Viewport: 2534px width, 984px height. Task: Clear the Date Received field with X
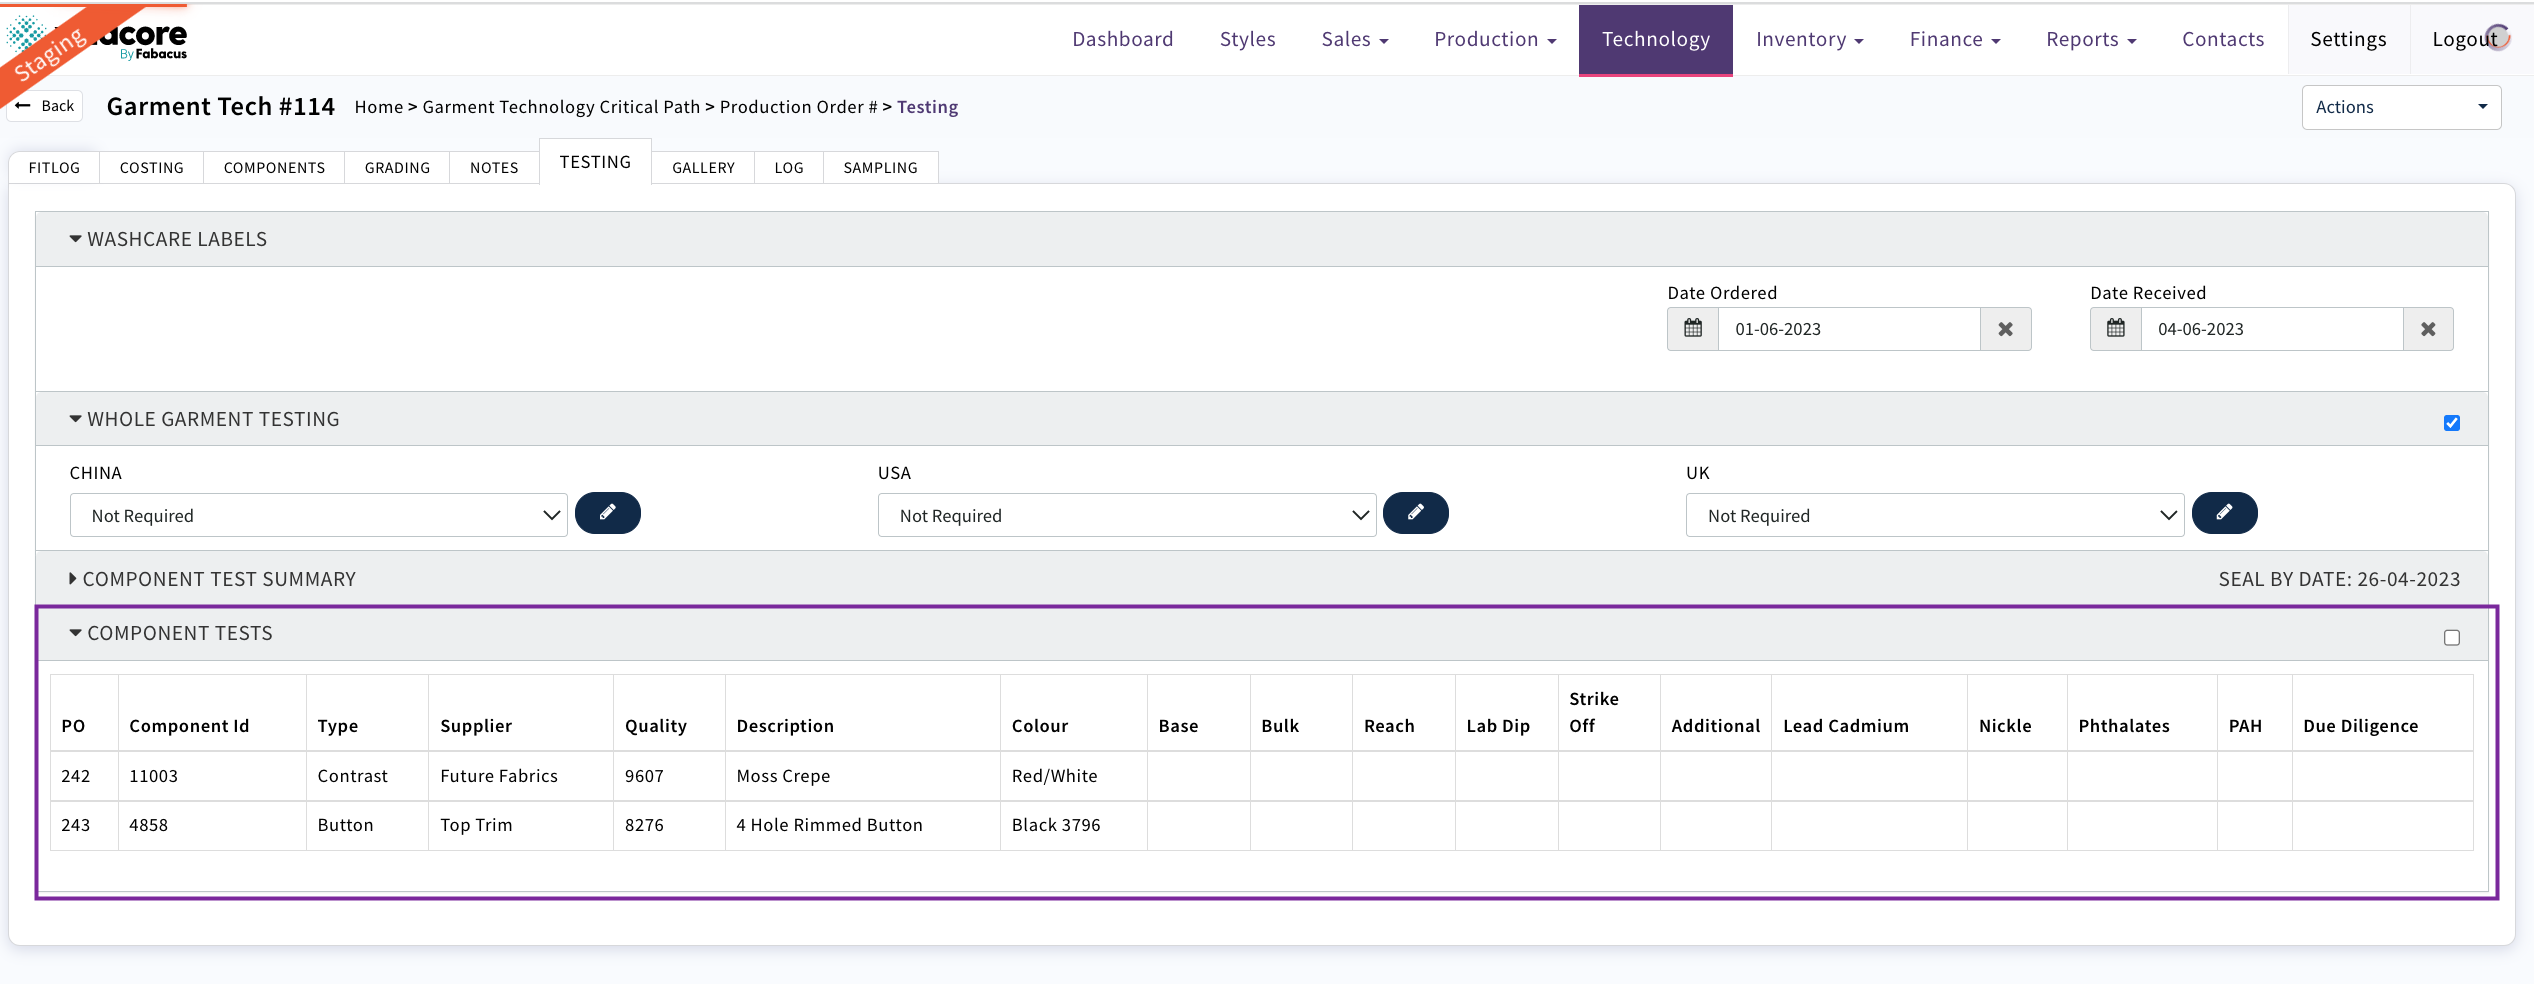coord(2428,329)
